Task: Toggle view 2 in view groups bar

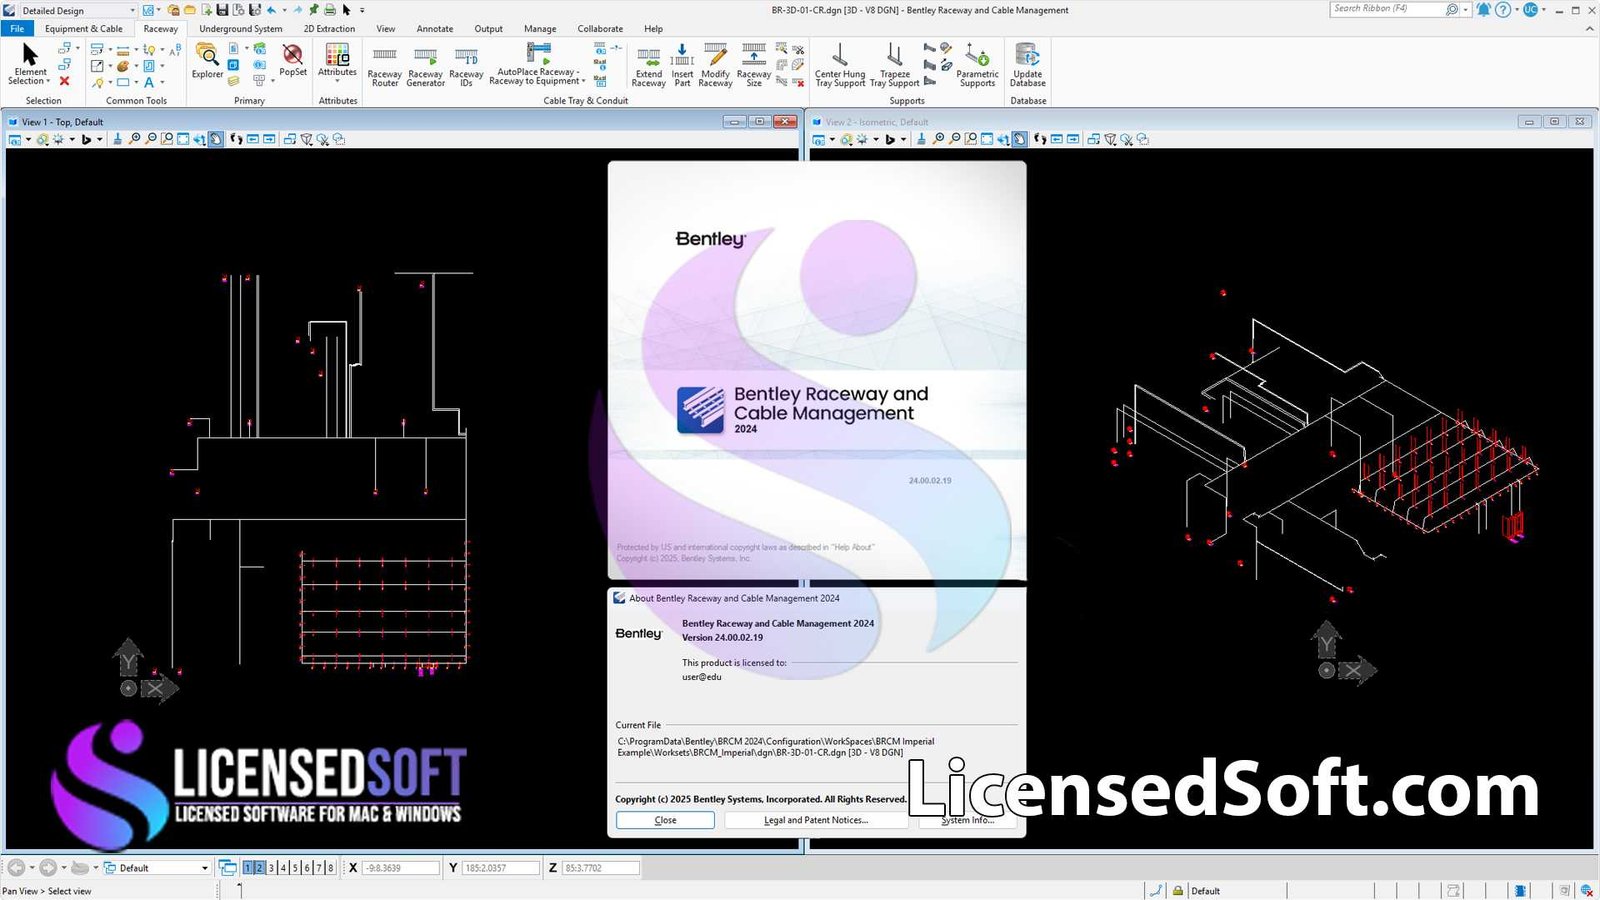Action: point(259,868)
